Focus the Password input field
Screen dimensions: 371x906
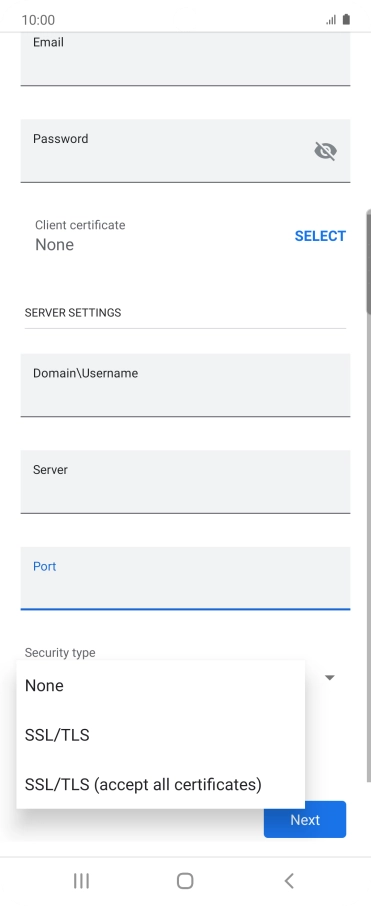click(186, 151)
